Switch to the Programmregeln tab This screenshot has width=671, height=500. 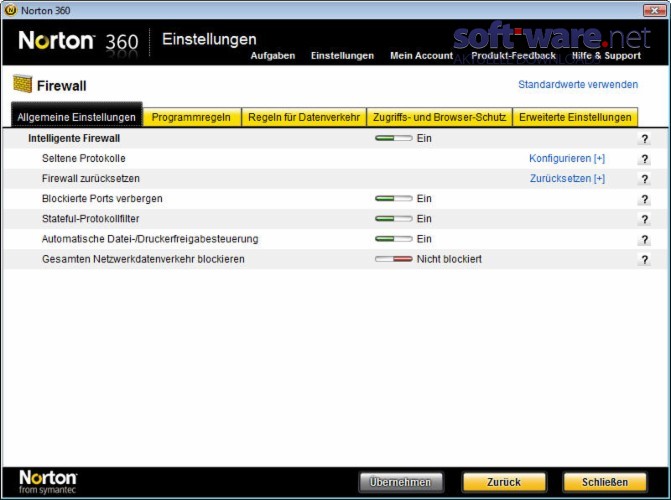[191, 117]
